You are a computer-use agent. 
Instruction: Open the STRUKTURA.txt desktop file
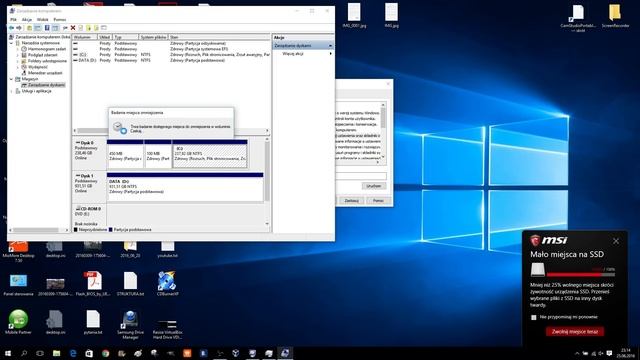coord(130,283)
